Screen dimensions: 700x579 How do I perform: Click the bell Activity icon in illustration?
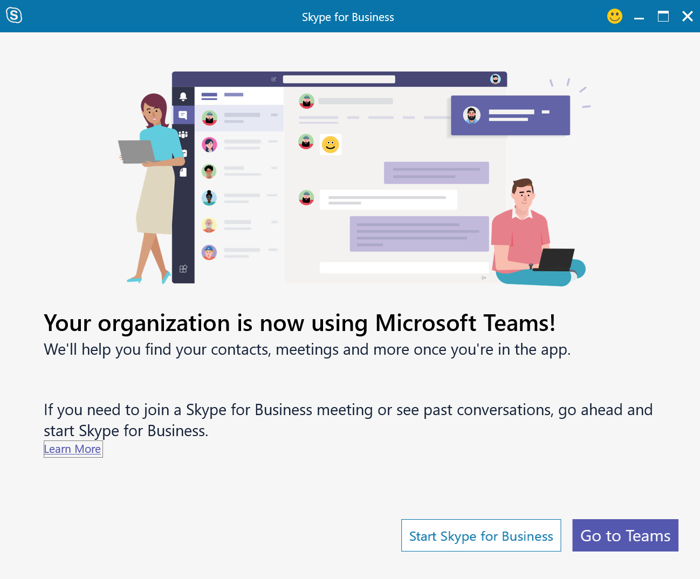183,97
